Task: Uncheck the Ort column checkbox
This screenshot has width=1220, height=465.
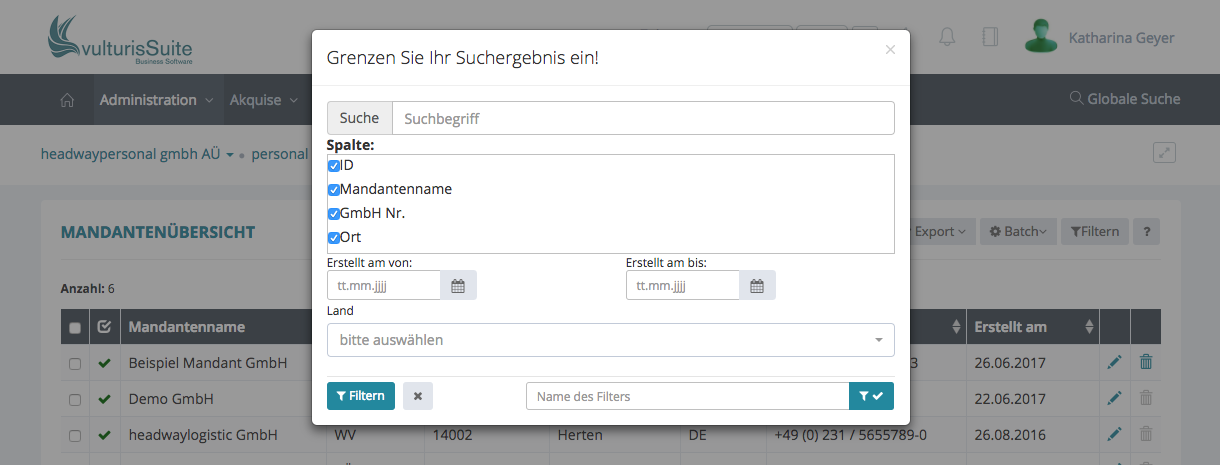Action: (x=334, y=238)
